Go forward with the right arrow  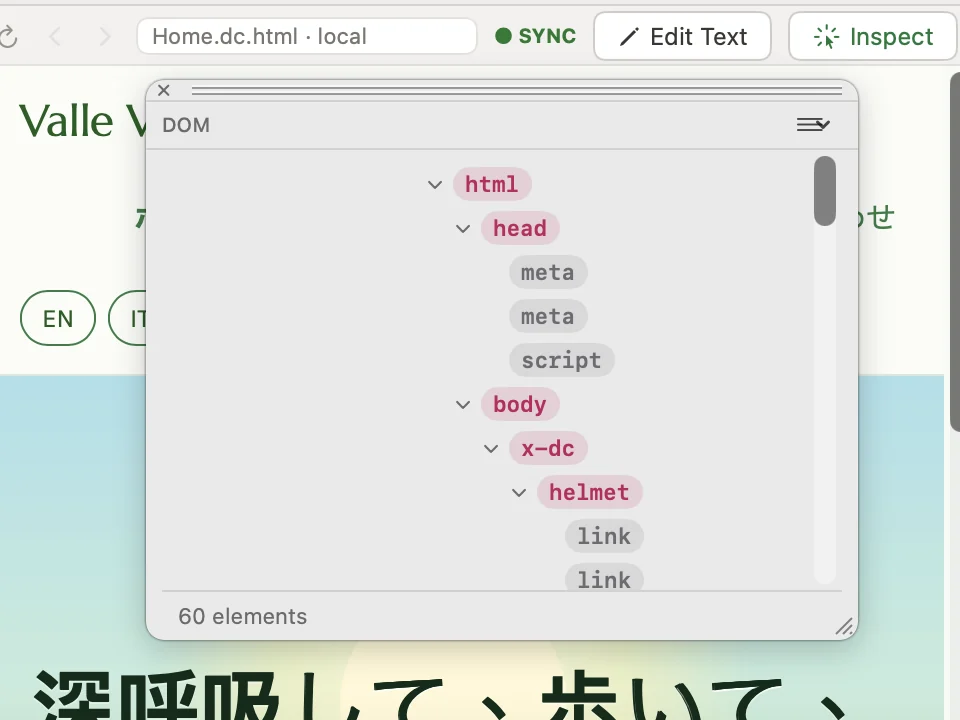(105, 37)
